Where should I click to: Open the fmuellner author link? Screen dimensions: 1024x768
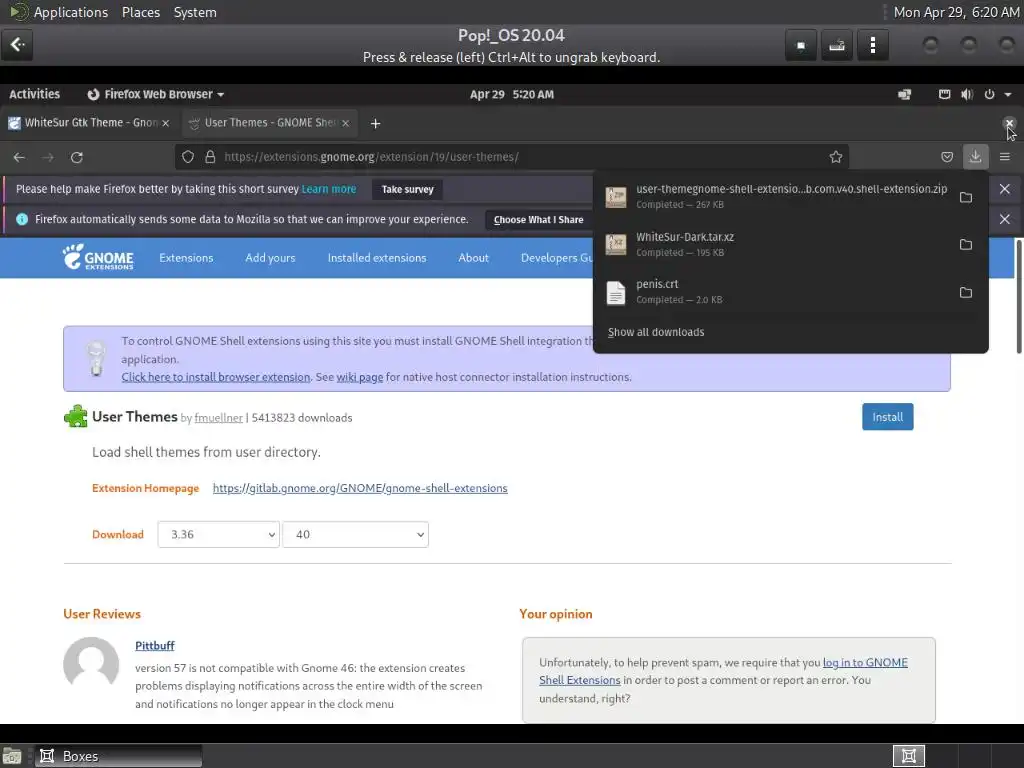[218, 418]
